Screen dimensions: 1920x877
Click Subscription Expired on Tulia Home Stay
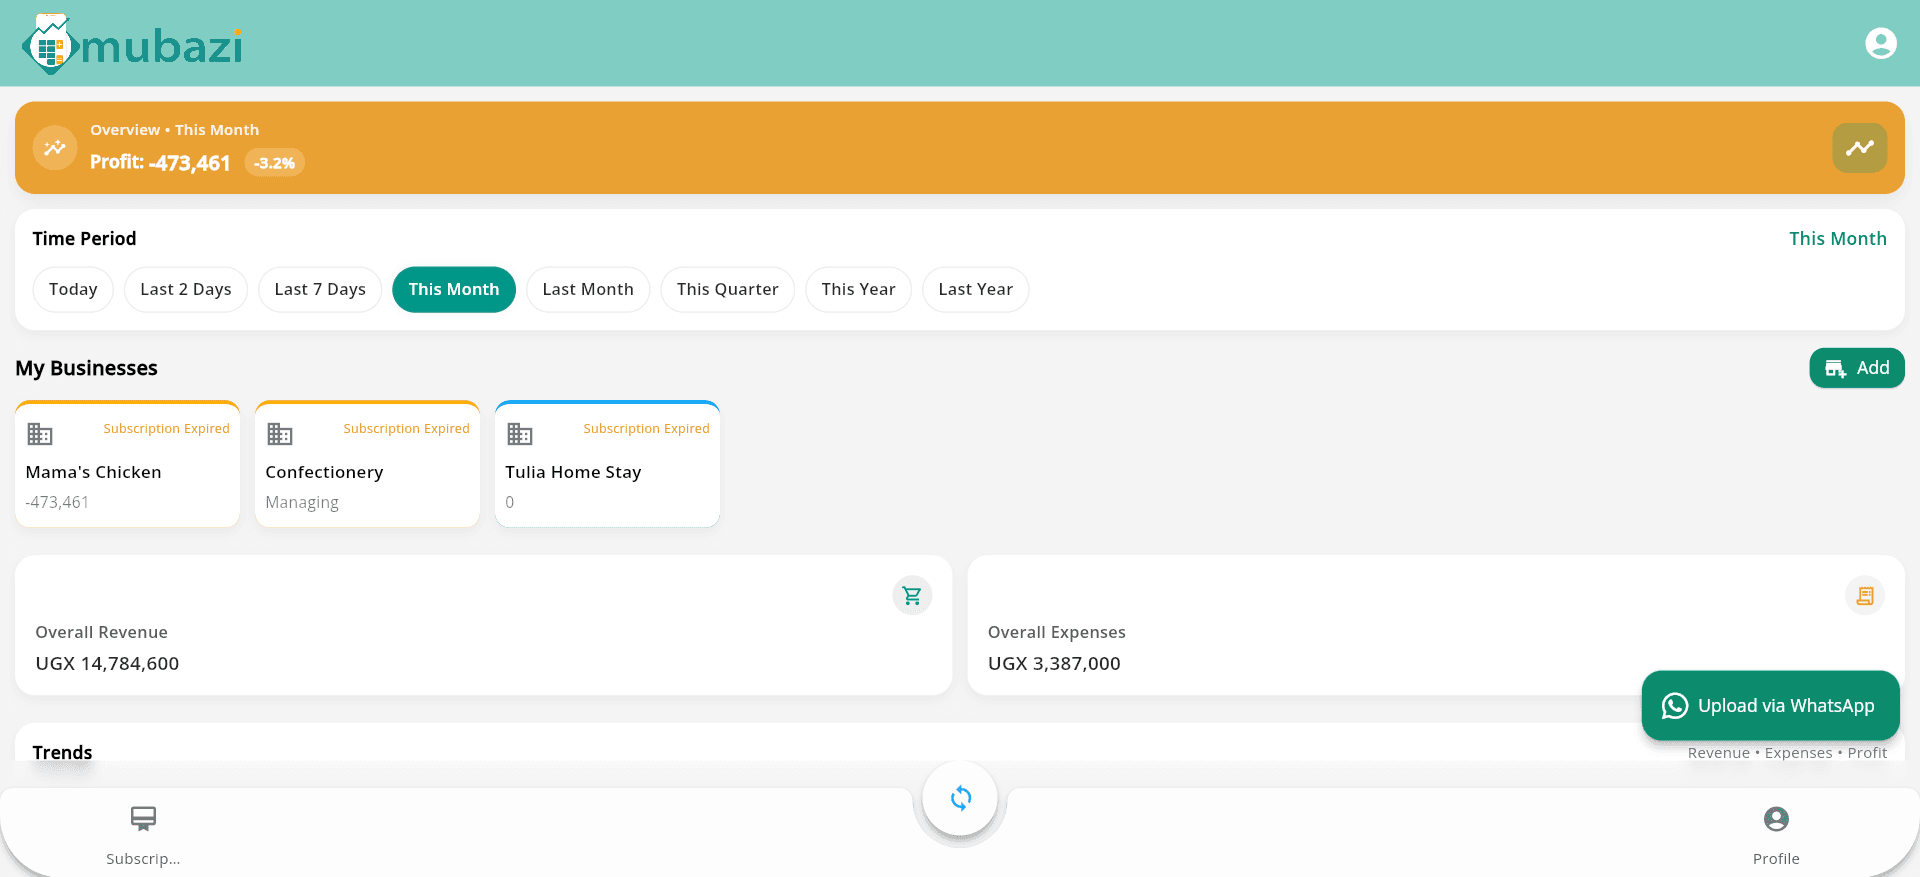tap(646, 429)
